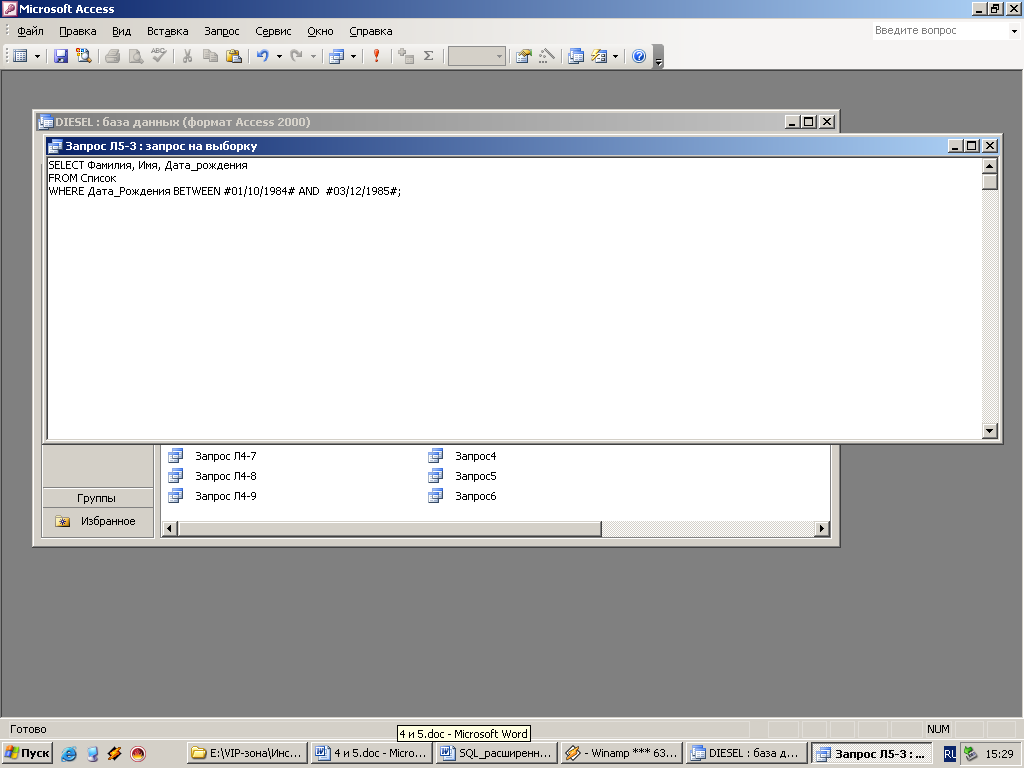Run the query with the exclamation icon
The image size is (1024, 768).
click(376, 56)
